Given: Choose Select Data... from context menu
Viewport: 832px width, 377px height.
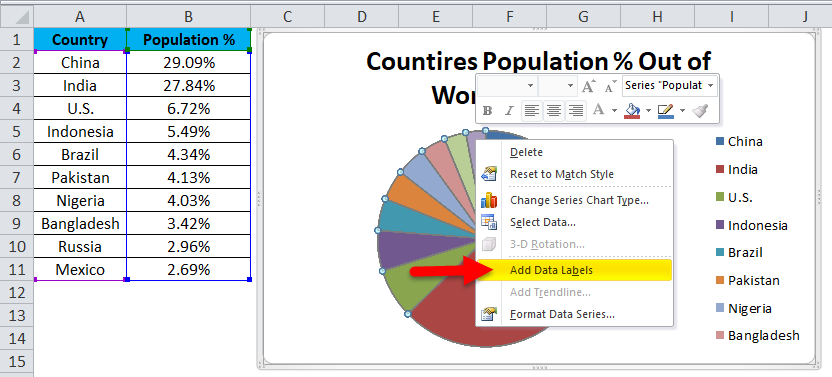Looking at the screenshot, I should [575, 222].
